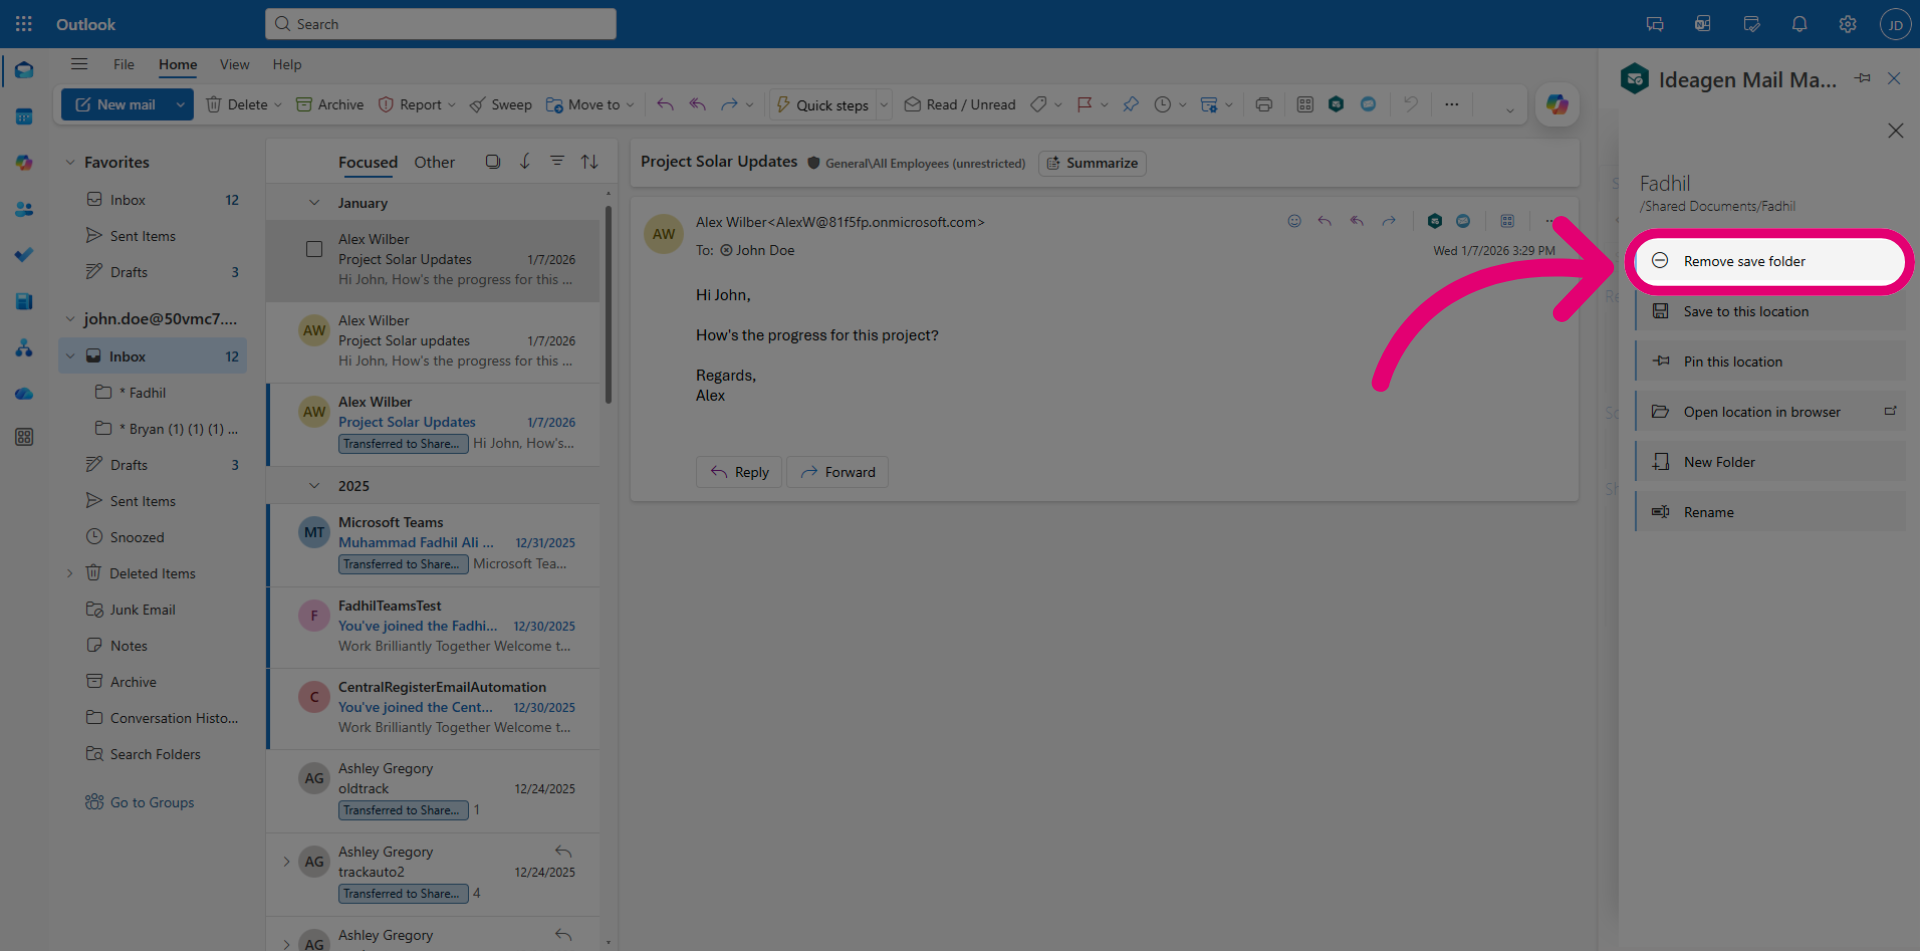This screenshot has width=1920, height=951.
Task: Open the Quick steps dropdown arrow
Action: coord(884,105)
